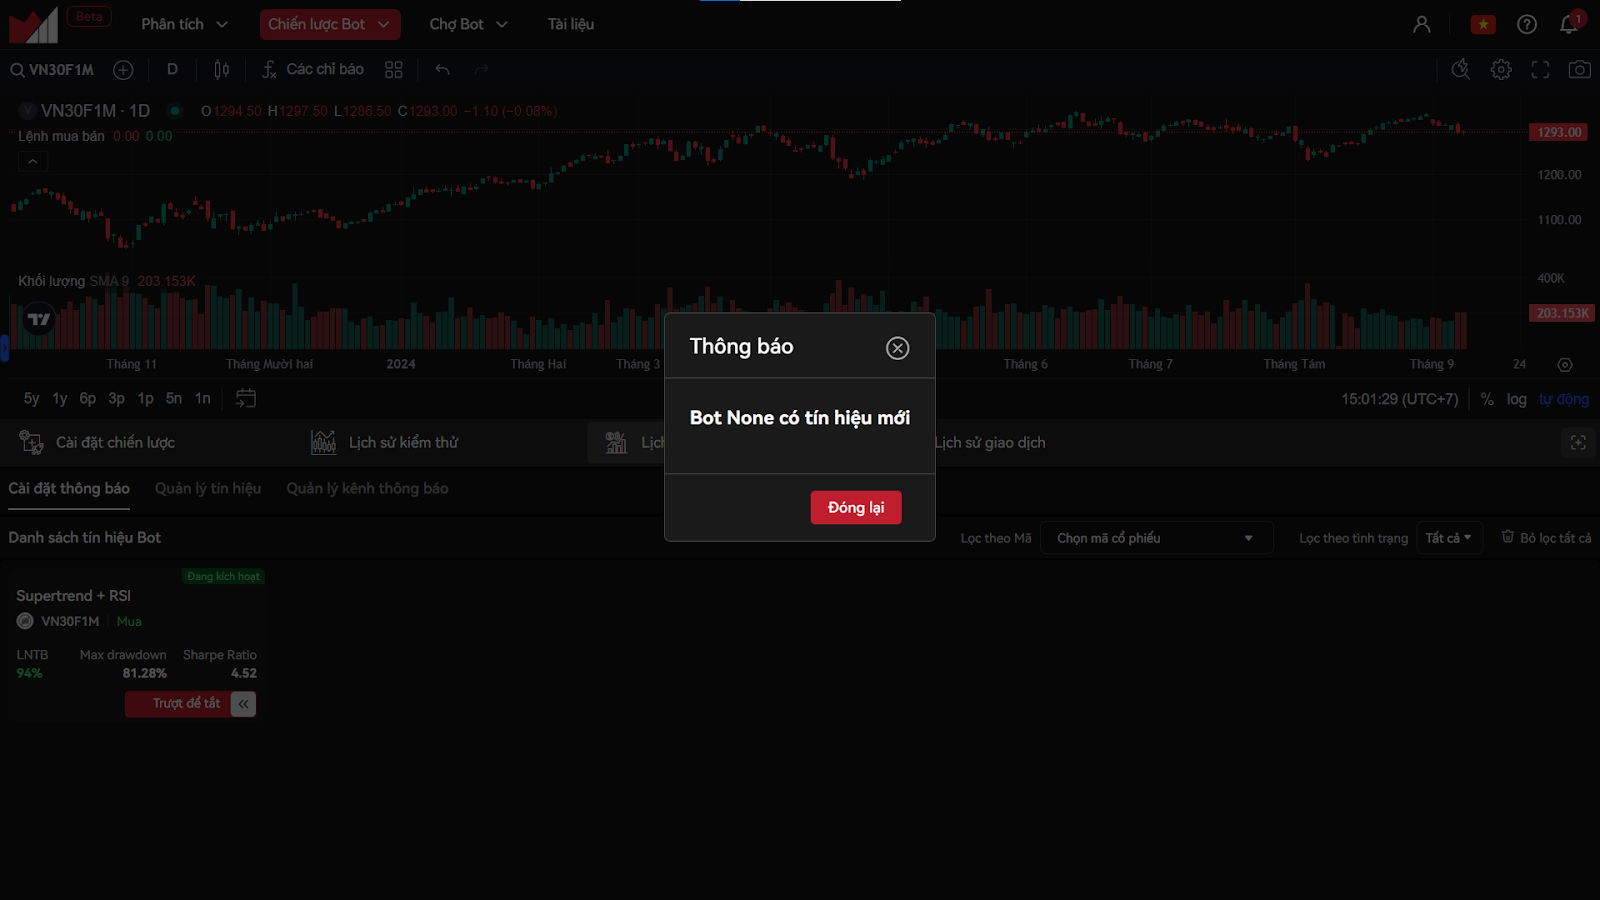Click the Đóng lại button

click(x=856, y=507)
